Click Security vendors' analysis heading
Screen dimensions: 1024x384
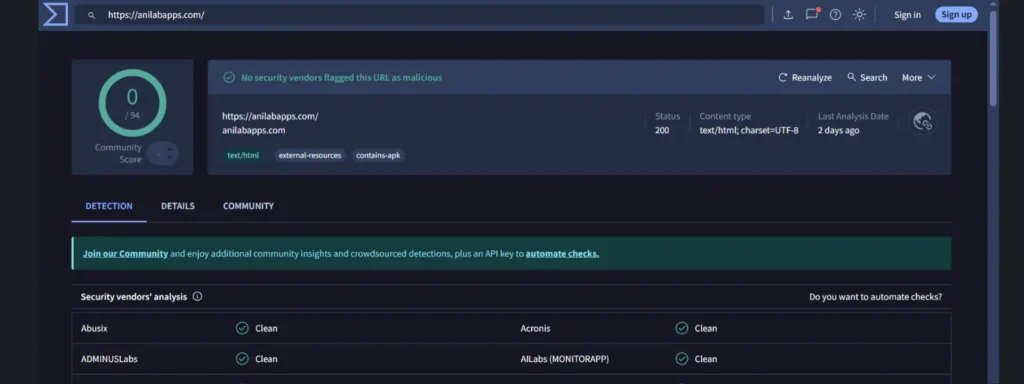click(134, 296)
